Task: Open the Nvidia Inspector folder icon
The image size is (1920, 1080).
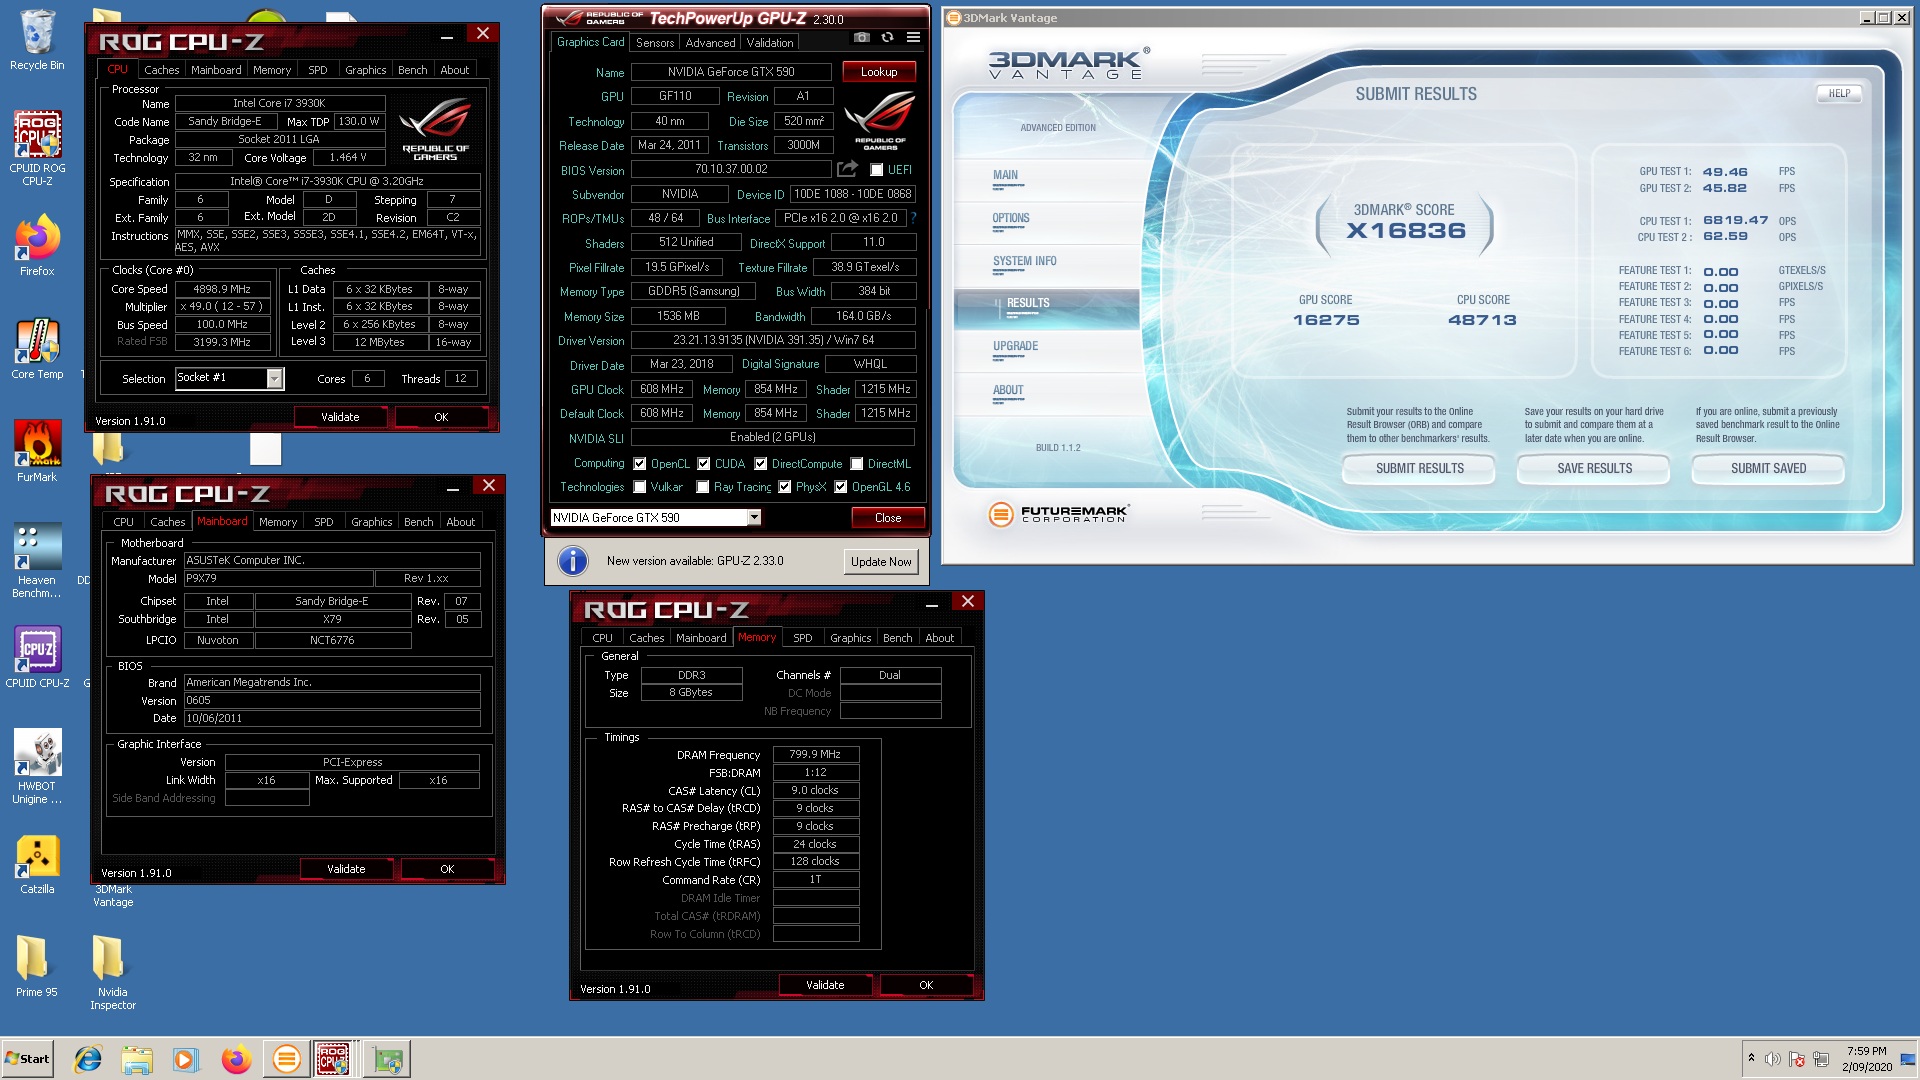Action: pyautogui.click(x=112, y=973)
